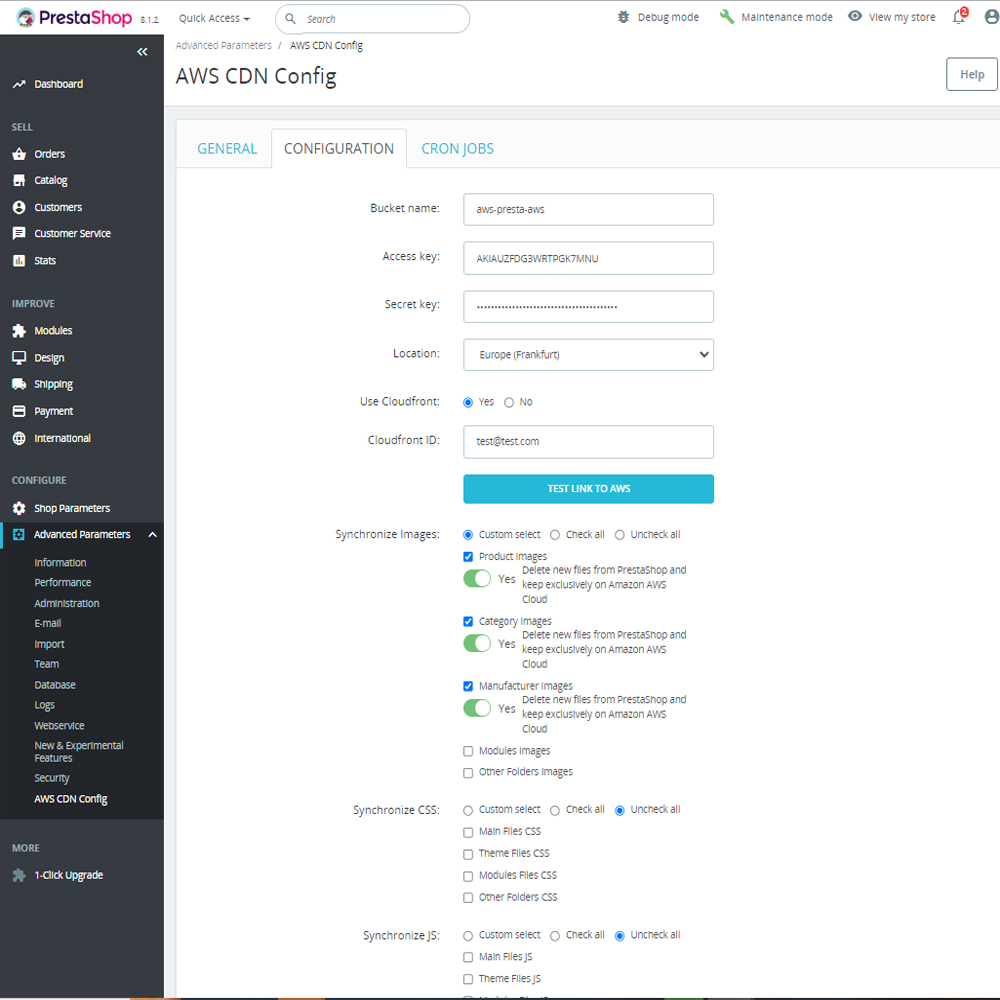This screenshot has width=1000, height=1000.
Task: Open the Help panel
Action: pos(970,74)
